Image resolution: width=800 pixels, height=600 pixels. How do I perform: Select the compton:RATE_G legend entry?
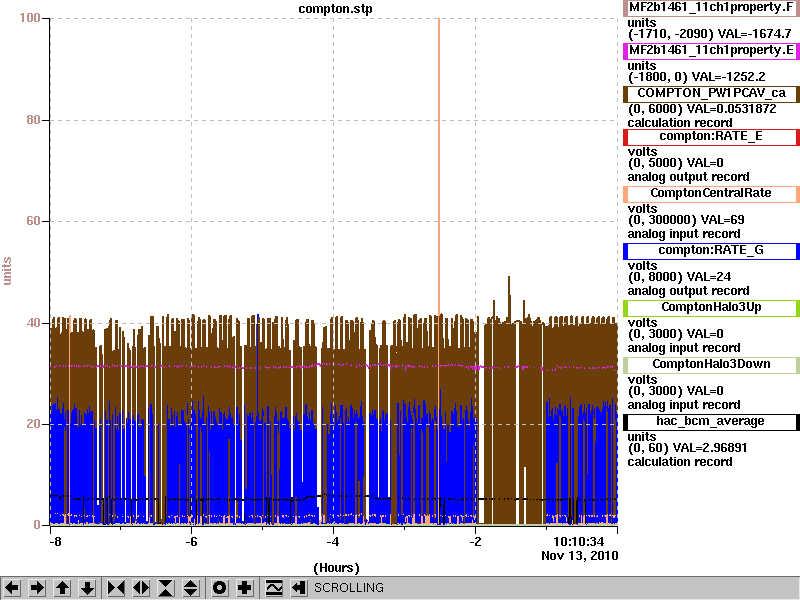[711, 251]
